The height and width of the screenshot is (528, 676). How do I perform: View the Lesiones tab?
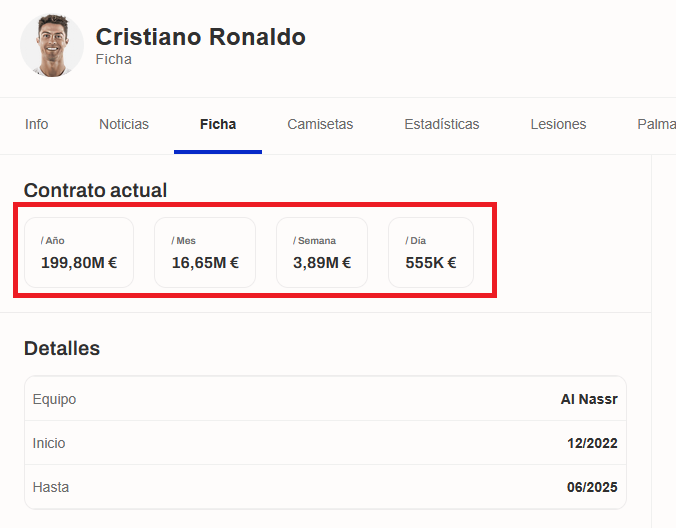tap(558, 124)
